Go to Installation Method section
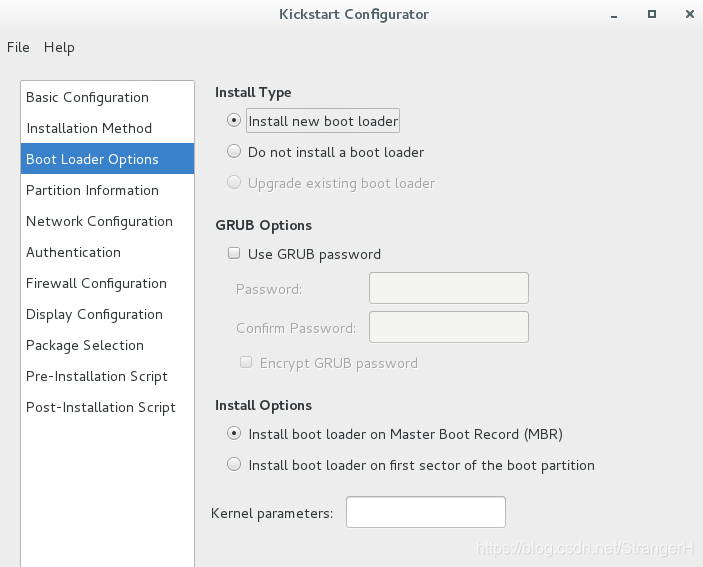This screenshot has width=703, height=567. pyautogui.click(x=107, y=128)
